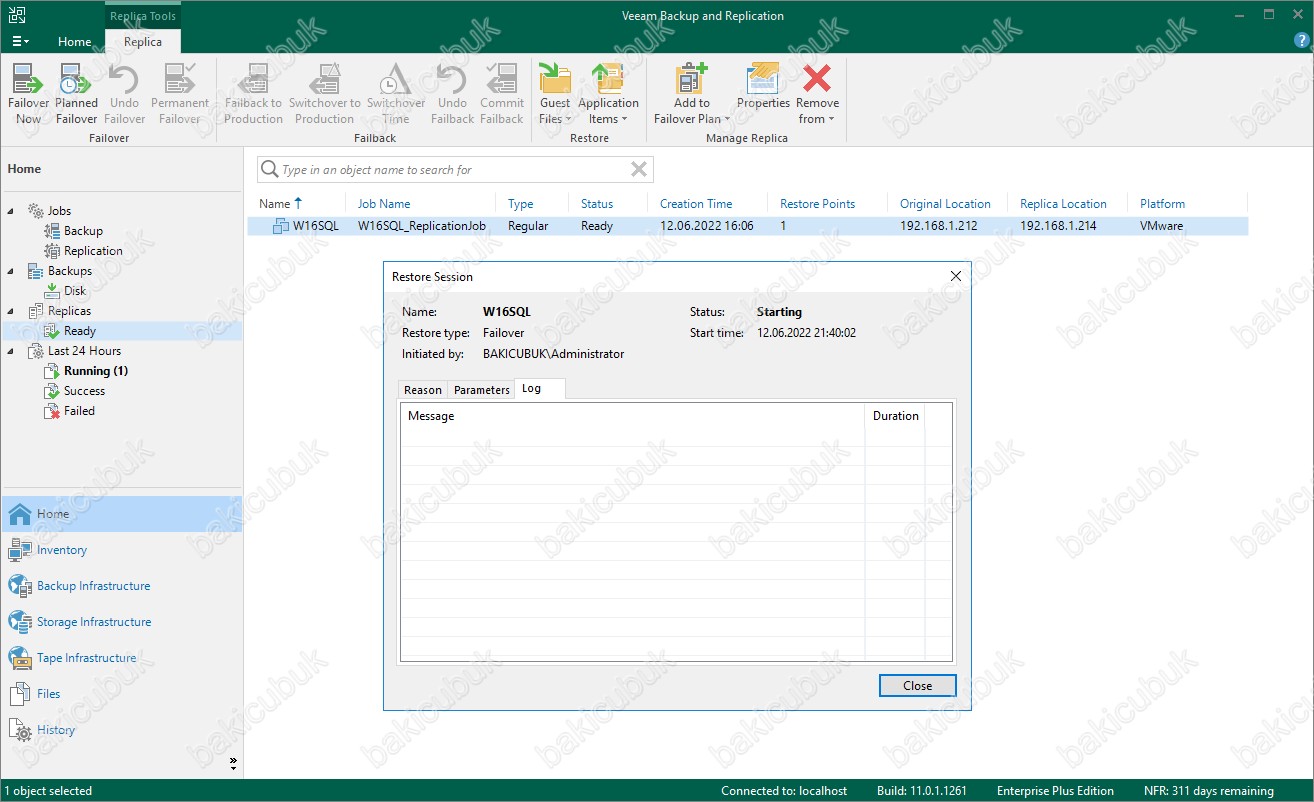Image resolution: width=1314 pixels, height=802 pixels.
Task: Select Backup under Jobs tree
Action: click(83, 231)
